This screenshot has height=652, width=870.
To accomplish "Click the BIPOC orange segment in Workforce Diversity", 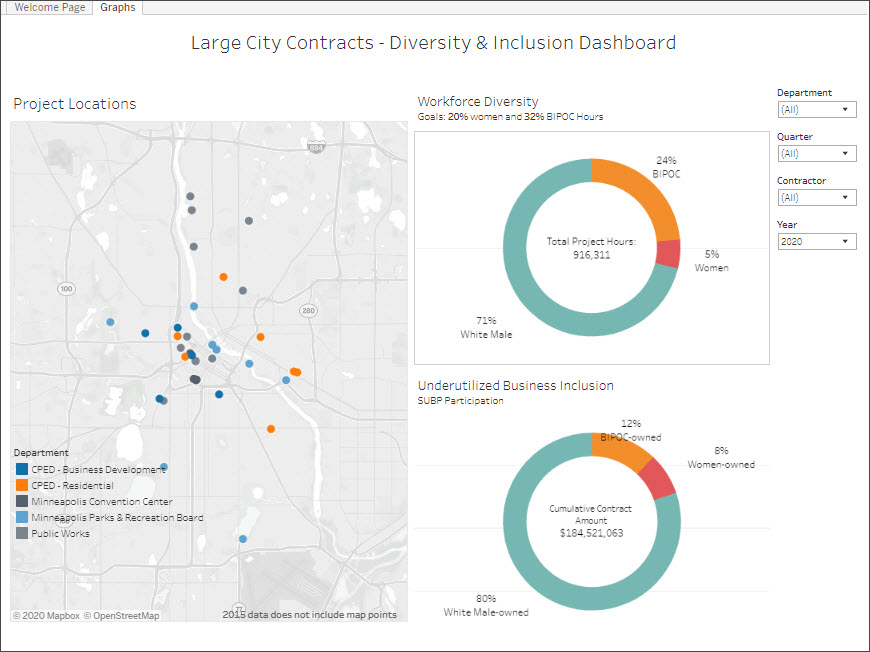I will point(644,195).
